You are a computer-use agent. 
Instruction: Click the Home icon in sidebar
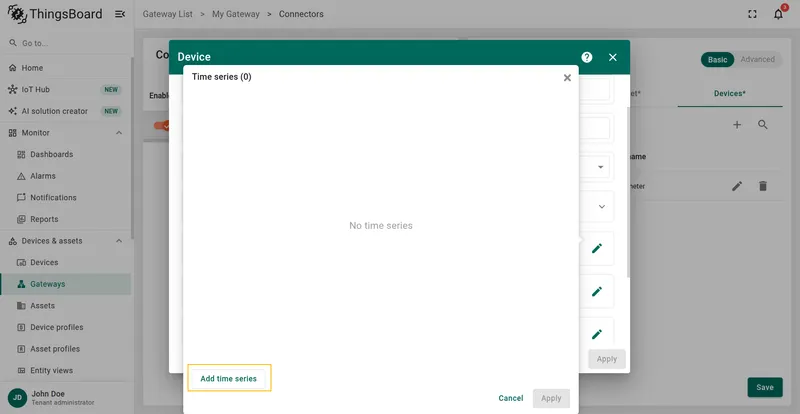13,68
